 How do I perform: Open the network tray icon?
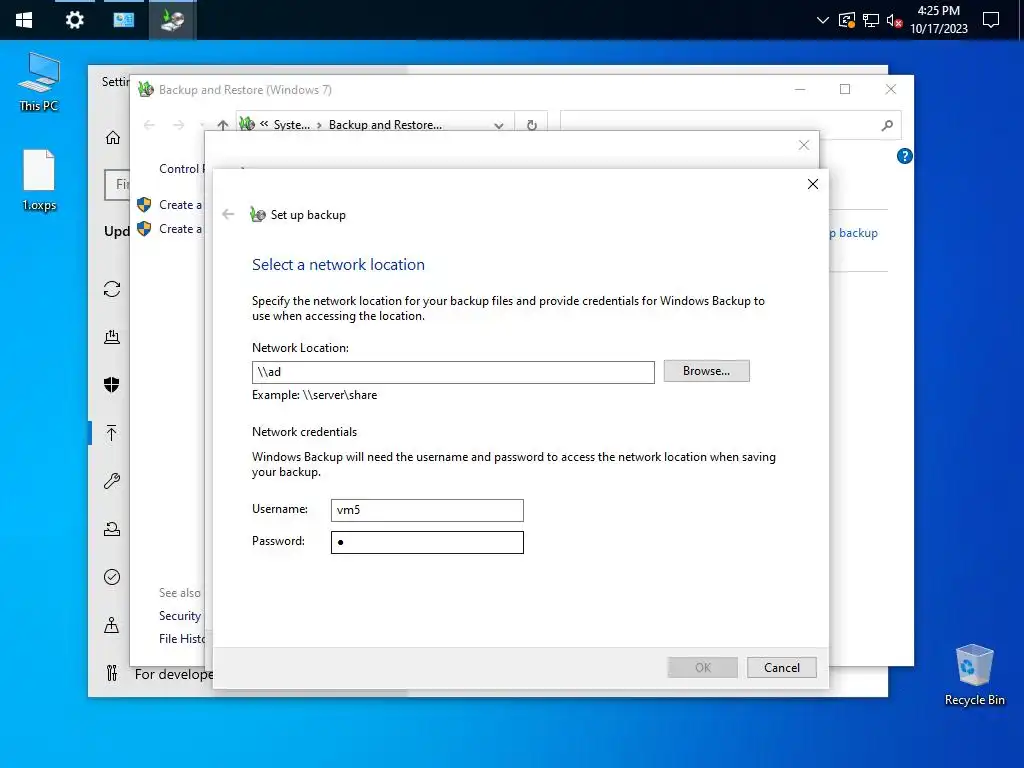click(871, 20)
